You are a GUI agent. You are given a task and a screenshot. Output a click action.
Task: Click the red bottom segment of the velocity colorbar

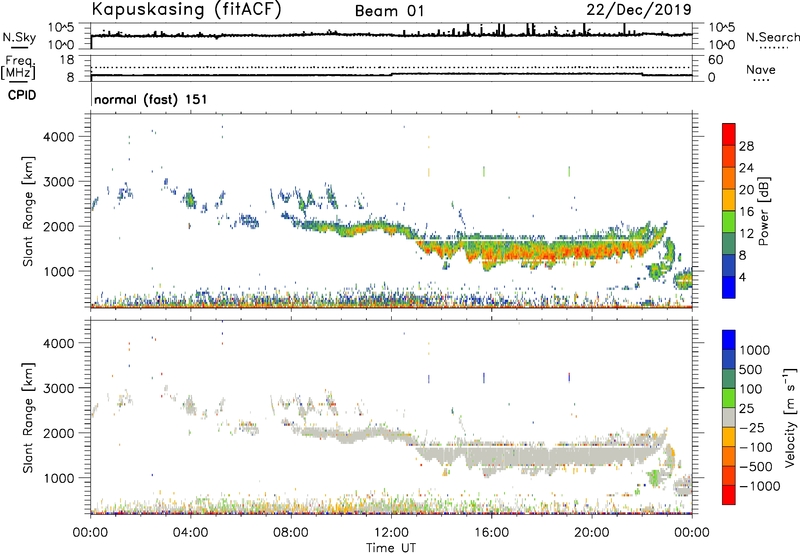(x=729, y=495)
